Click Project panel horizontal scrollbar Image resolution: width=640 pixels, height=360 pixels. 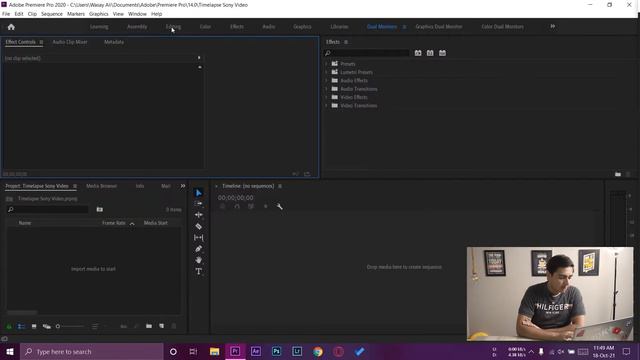click(22, 313)
